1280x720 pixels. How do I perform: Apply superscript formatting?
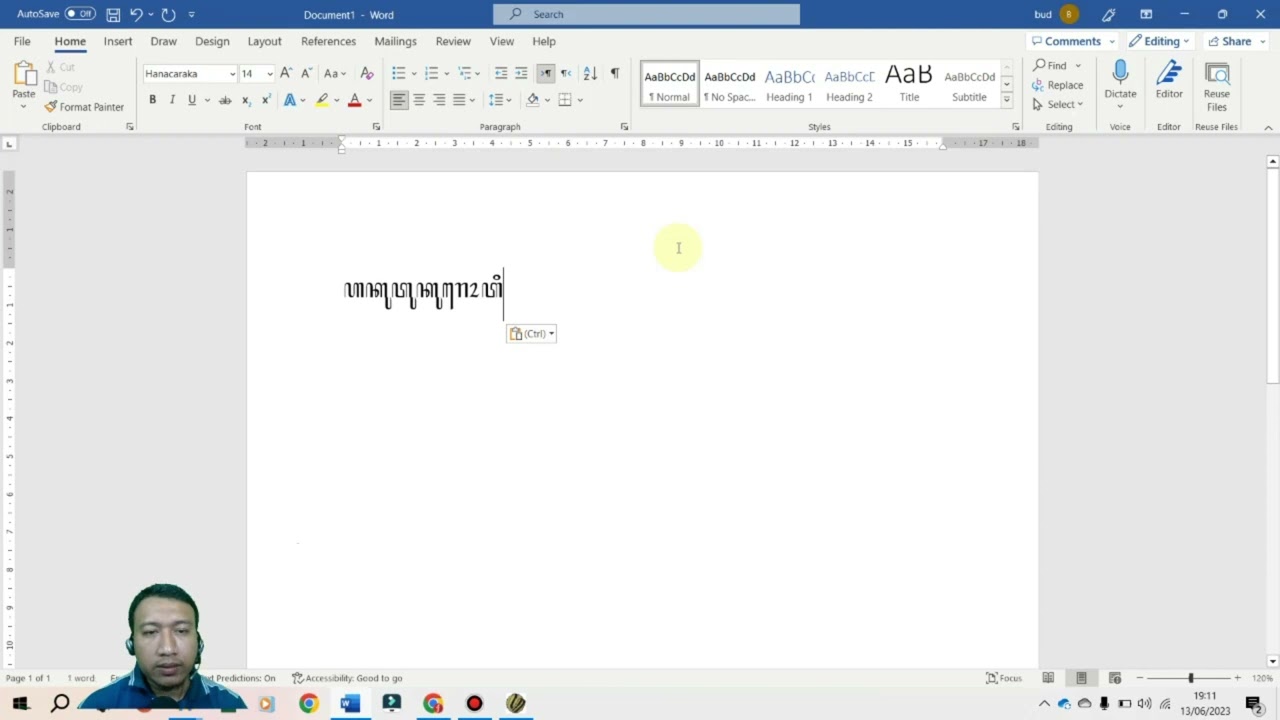click(266, 100)
